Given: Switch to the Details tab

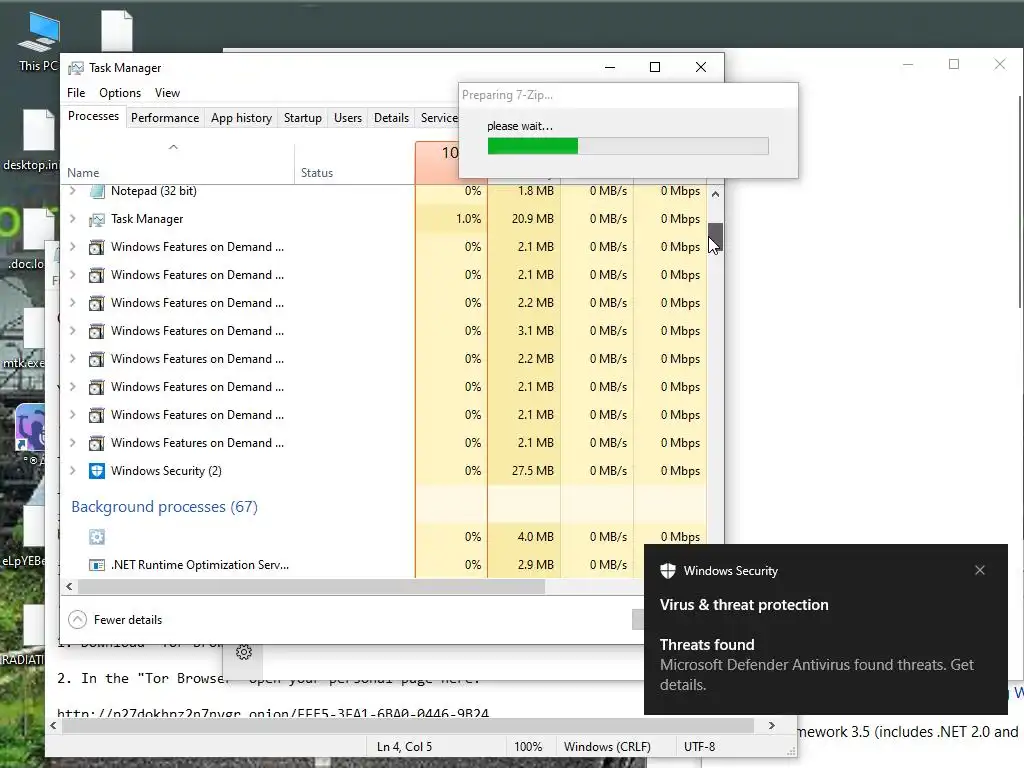Looking at the screenshot, I should coord(391,118).
